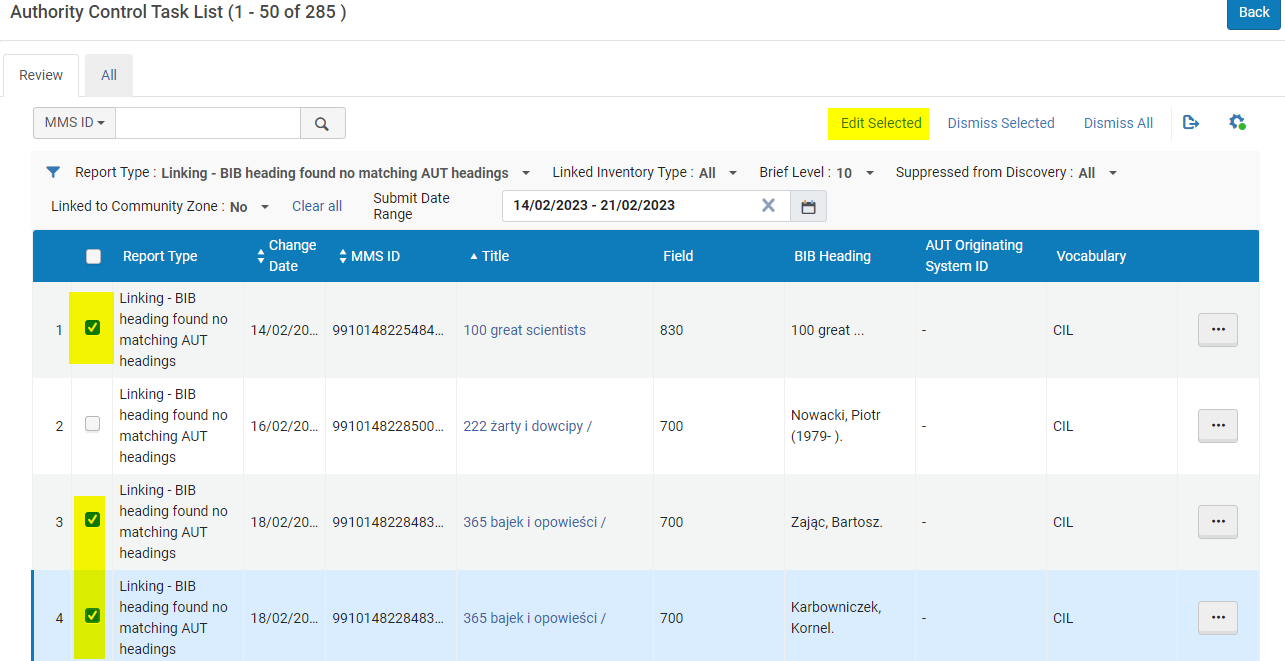Expand Linked Inventory Type filter
This screenshot has width=1285, height=661.
click(733, 173)
